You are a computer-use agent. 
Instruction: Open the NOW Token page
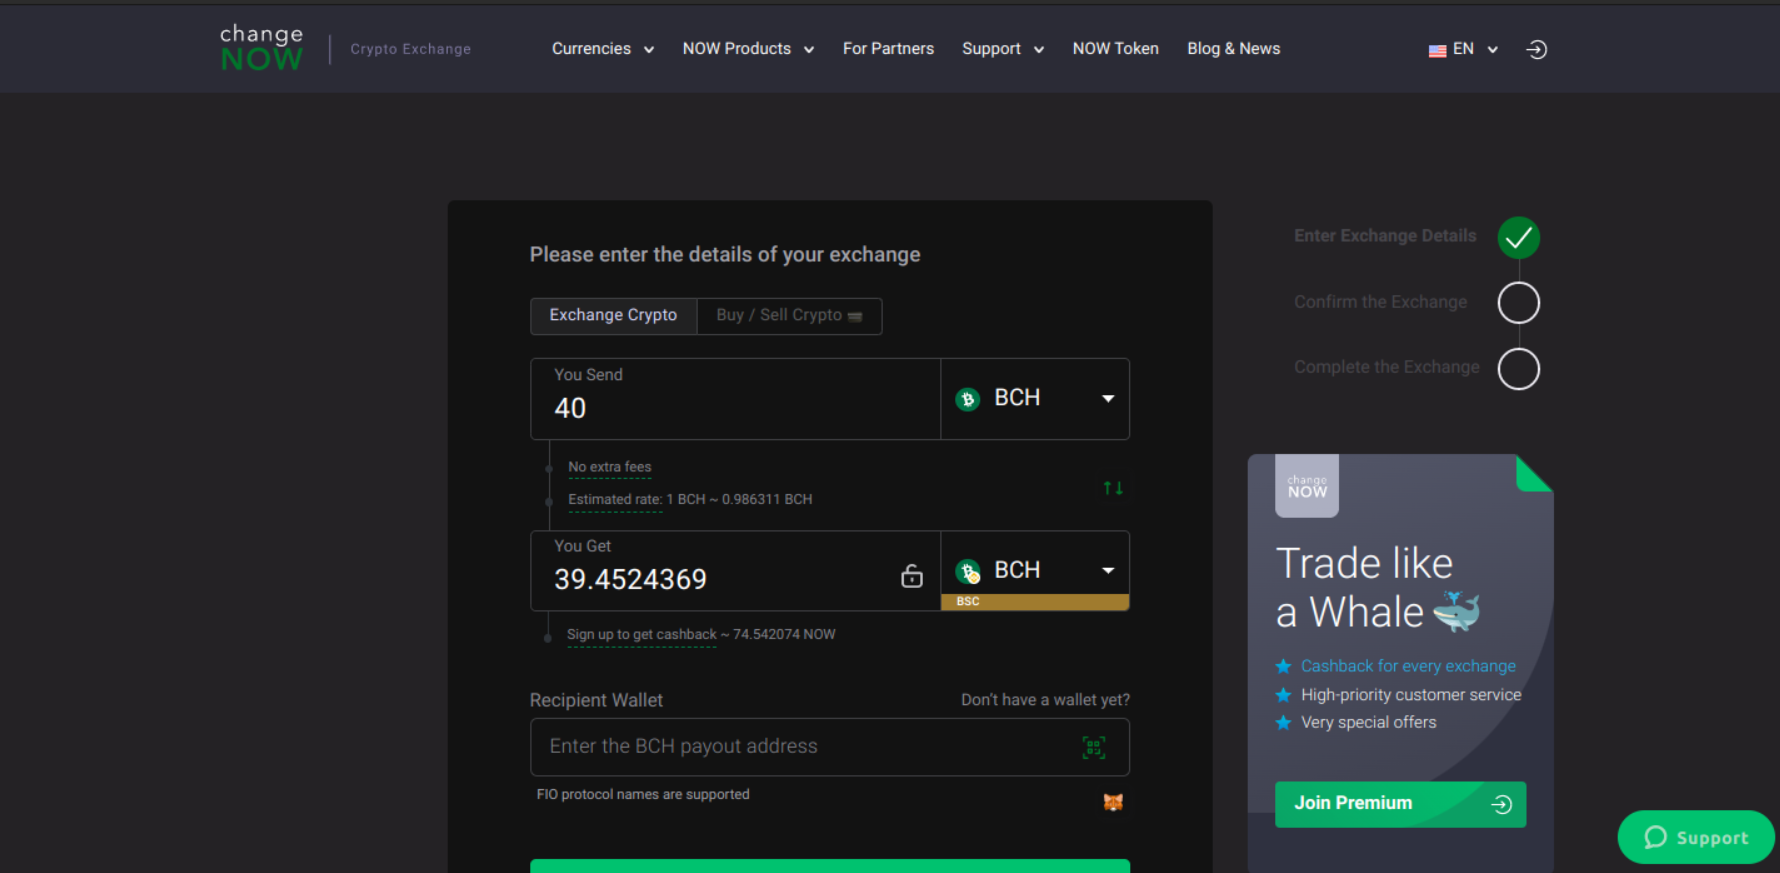[x=1116, y=49]
